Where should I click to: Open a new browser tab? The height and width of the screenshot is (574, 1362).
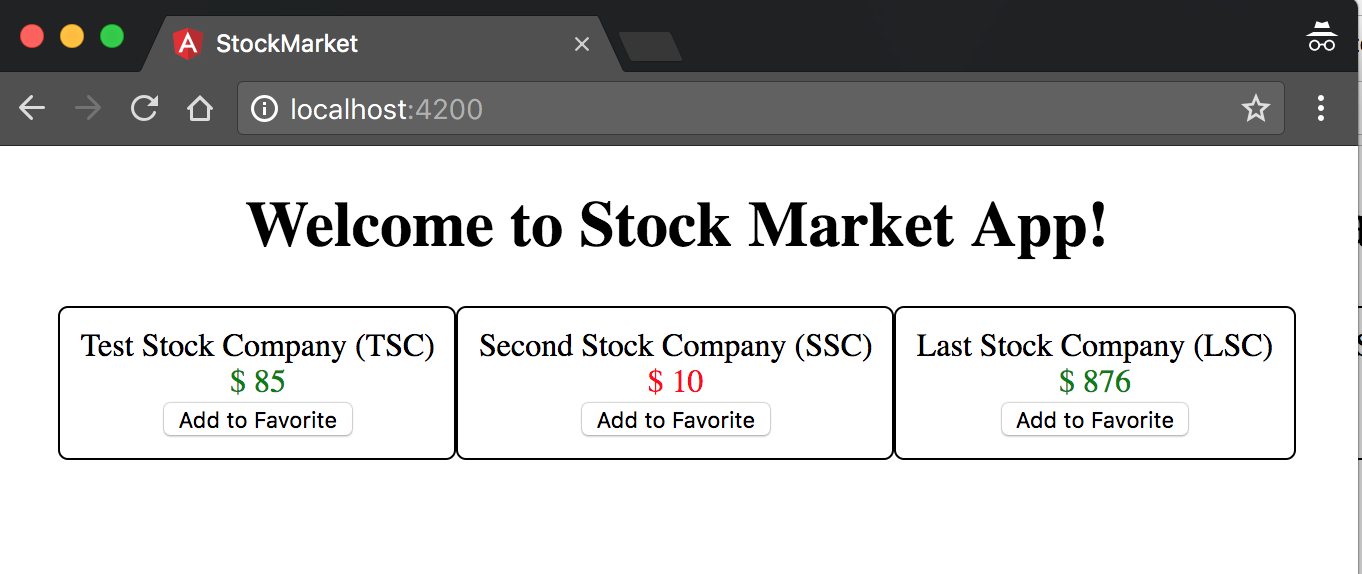[650, 46]
